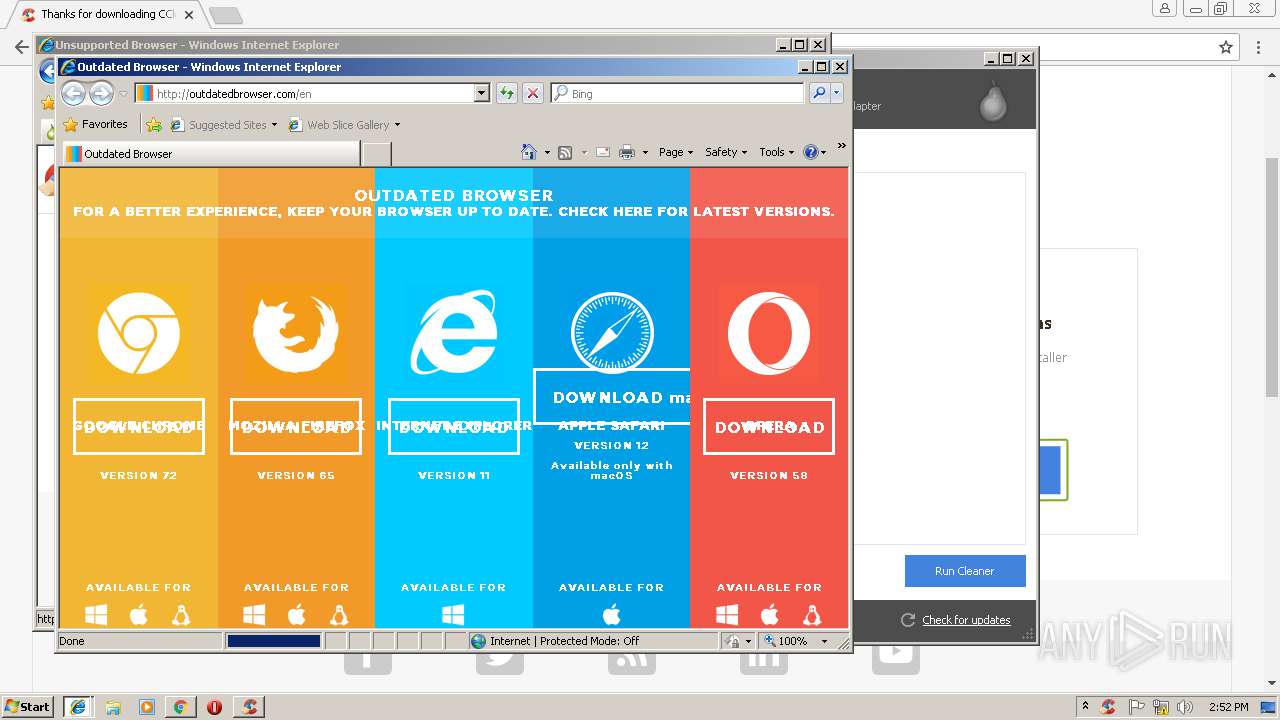Image resolution: width=1280 pixels, height=720 pixels.
Task: Click Apple icon under Opera availability
Action: point(769,614)
